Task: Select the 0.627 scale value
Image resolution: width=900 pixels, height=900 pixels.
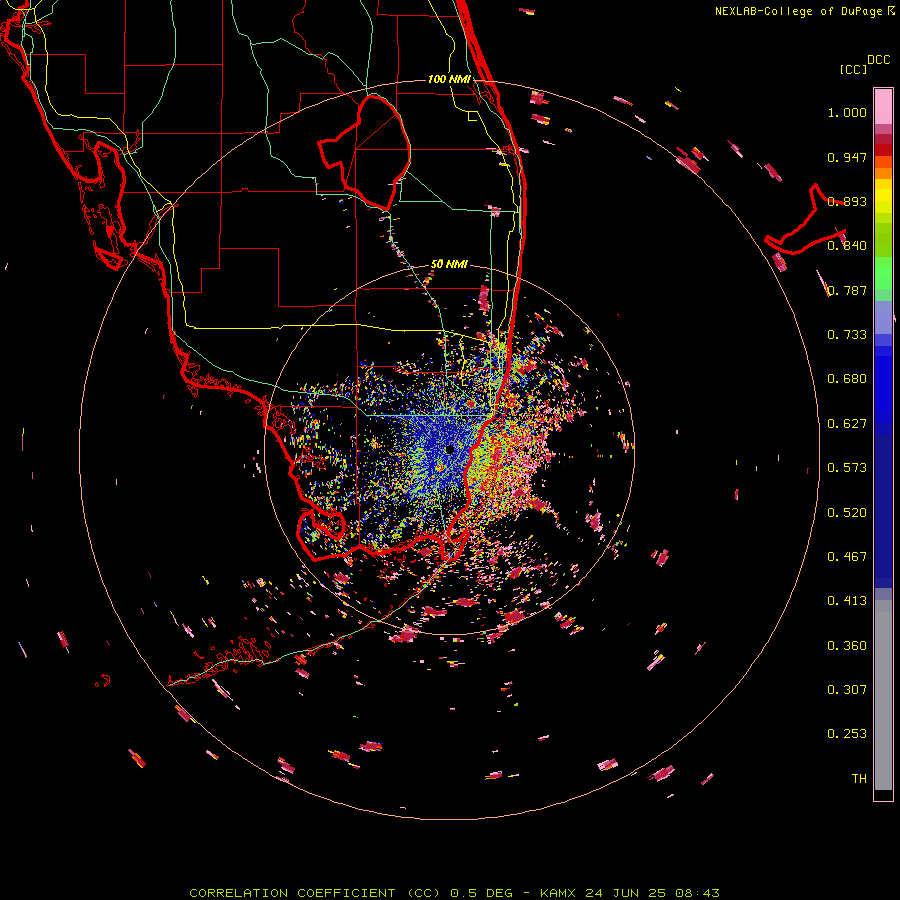Action: tap(847, 424)
